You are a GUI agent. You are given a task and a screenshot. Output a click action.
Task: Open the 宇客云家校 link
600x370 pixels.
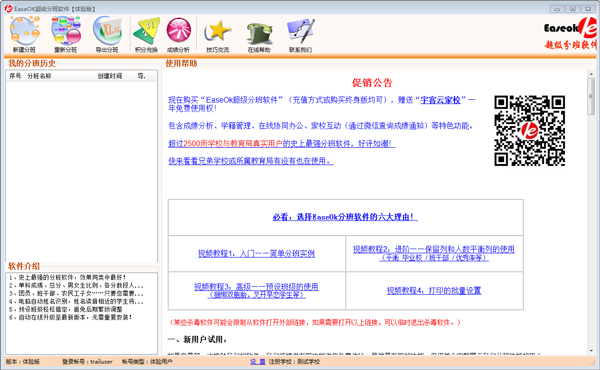pyautogui.click(x=440, y=100)
